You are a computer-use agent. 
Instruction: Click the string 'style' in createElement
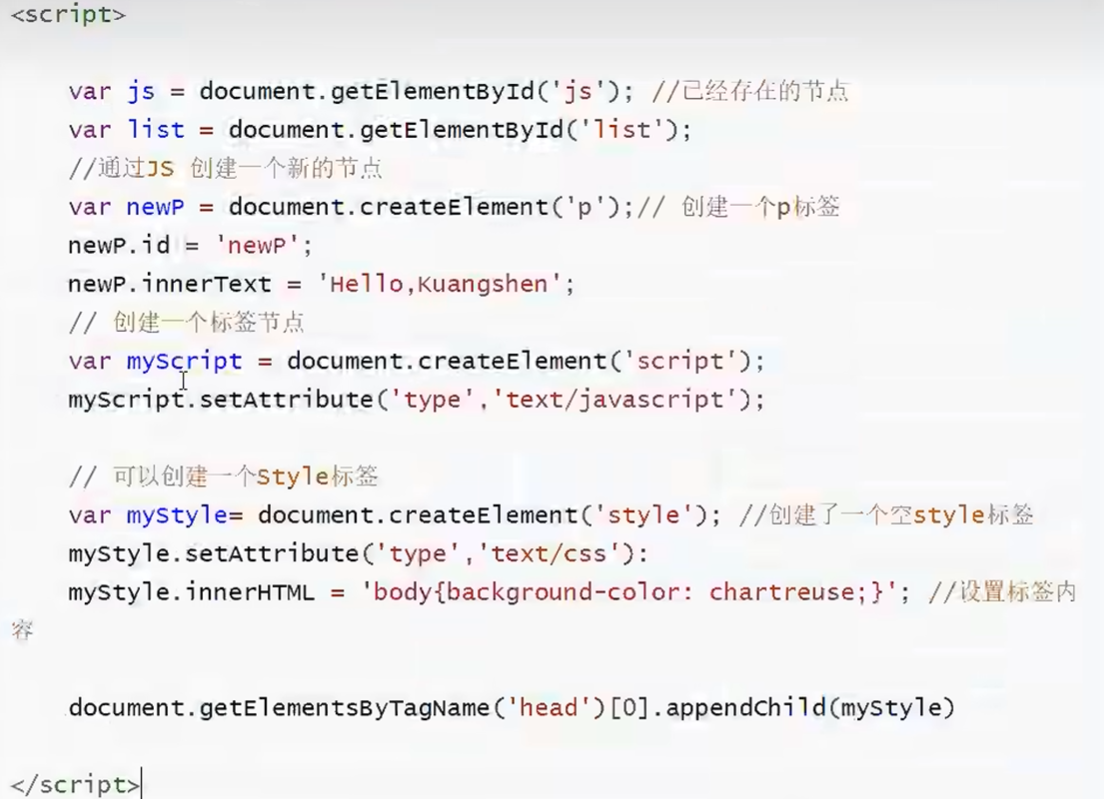pos(644,515)
